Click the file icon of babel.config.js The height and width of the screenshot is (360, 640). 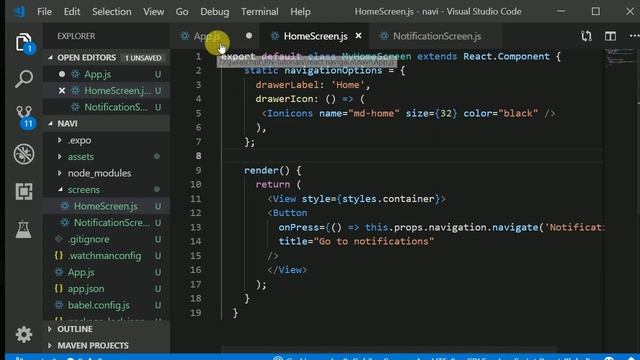coord(59,305)
